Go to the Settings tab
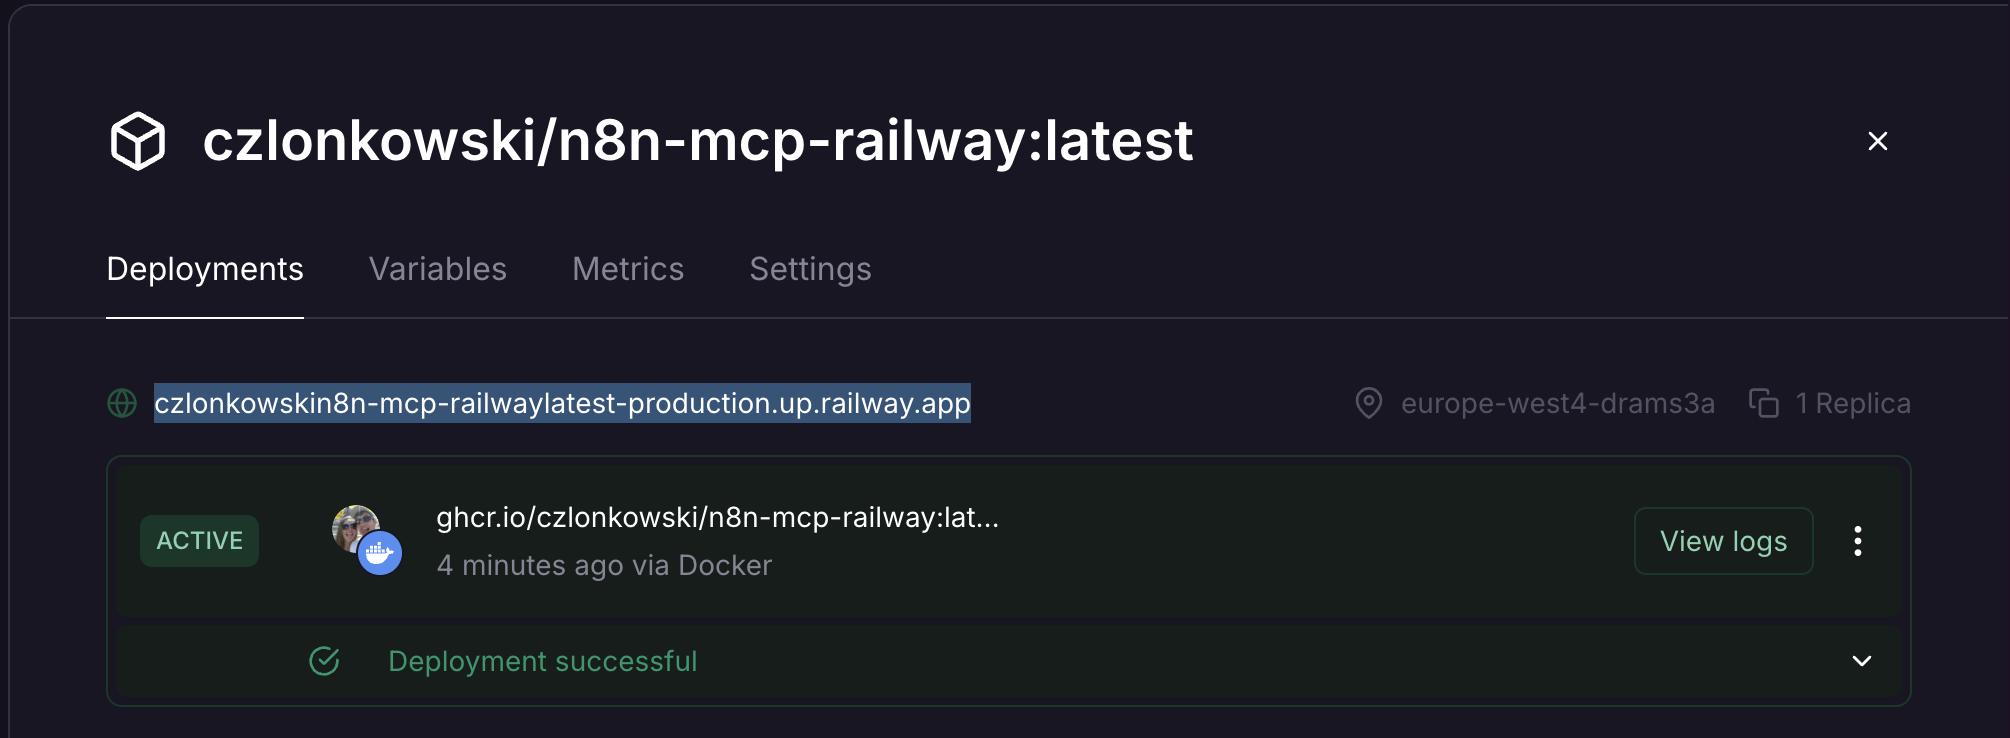 tap(810, 269)
